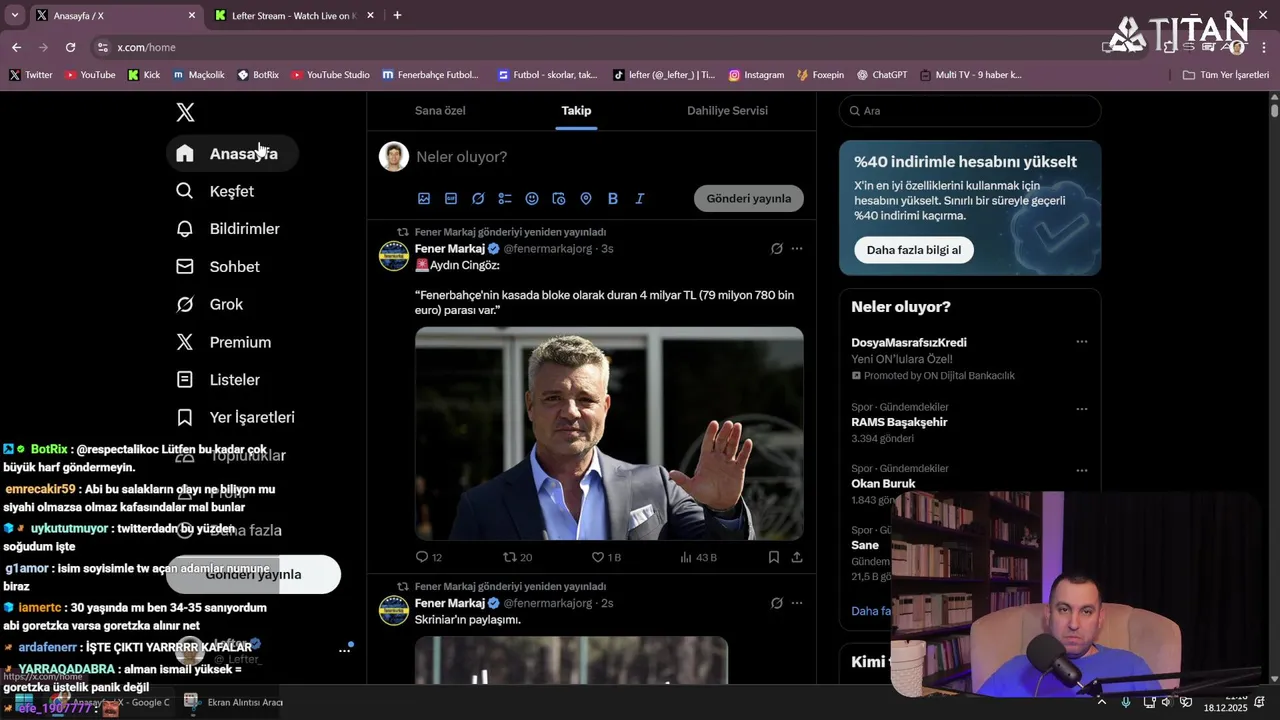The height and width of the screenshot is (720, 1280).
Task: Open Bildirimler notifications page
Action: tap(228, 229)
